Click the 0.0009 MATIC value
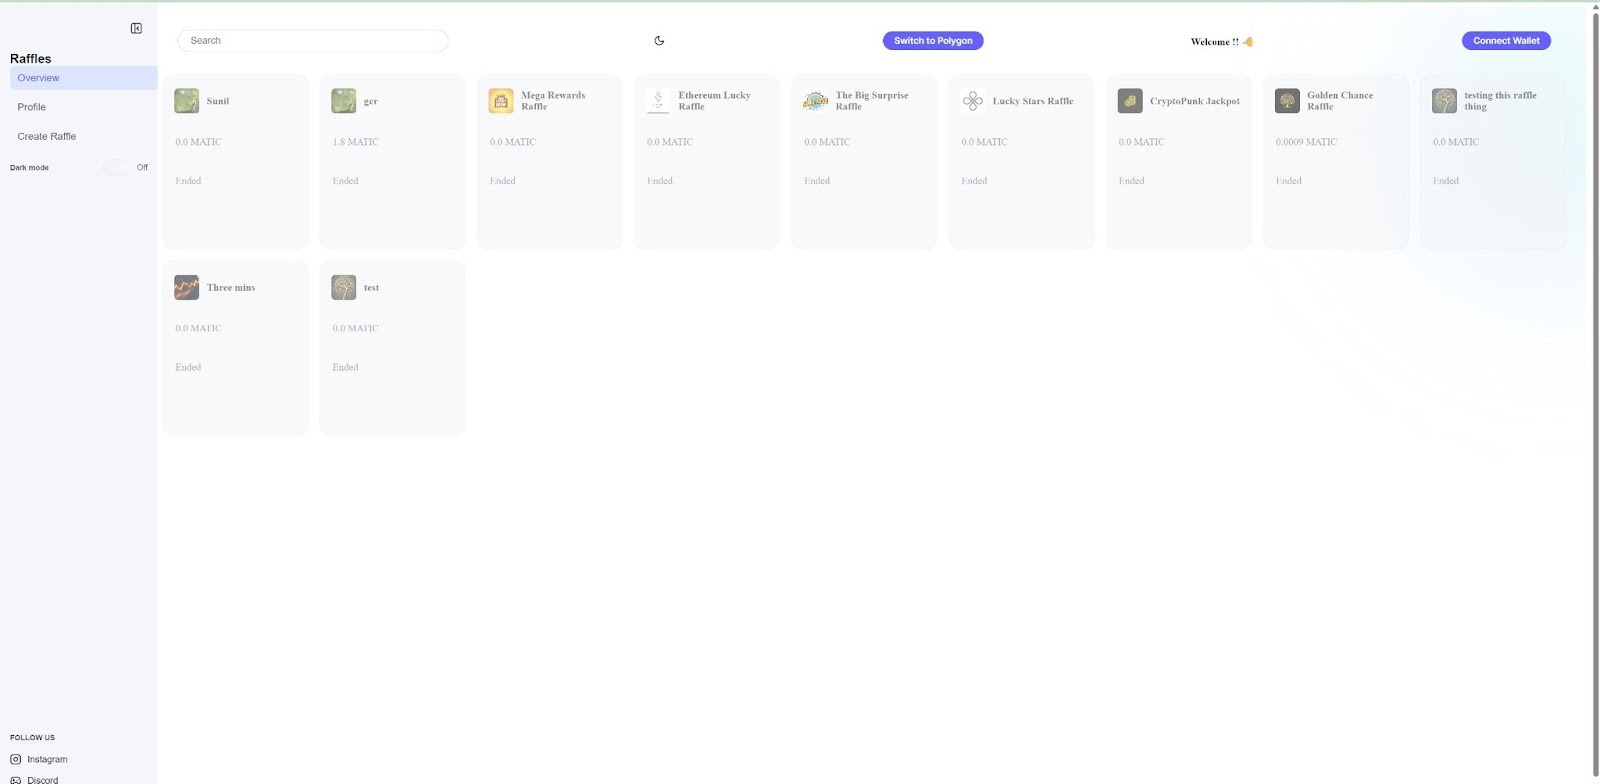The height and width of the screenshot is (784, 1600). point(1306,142)
